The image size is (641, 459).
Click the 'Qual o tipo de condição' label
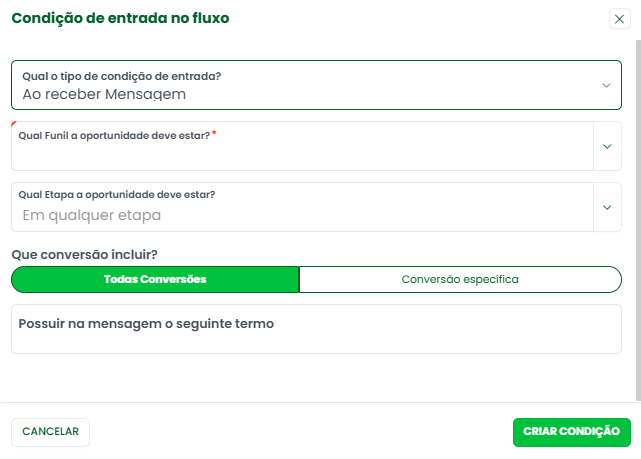(x=121, y=75)
